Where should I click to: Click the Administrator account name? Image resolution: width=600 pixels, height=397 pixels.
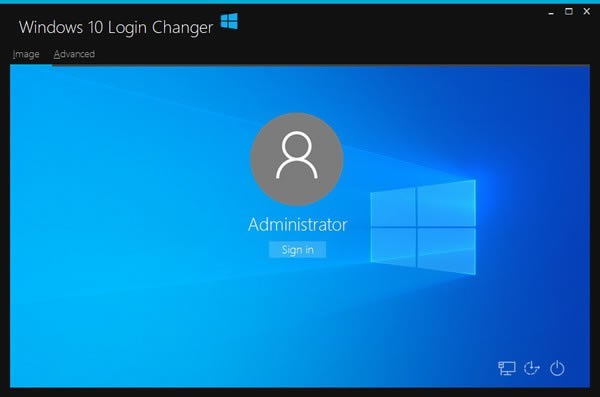point(297,224)
